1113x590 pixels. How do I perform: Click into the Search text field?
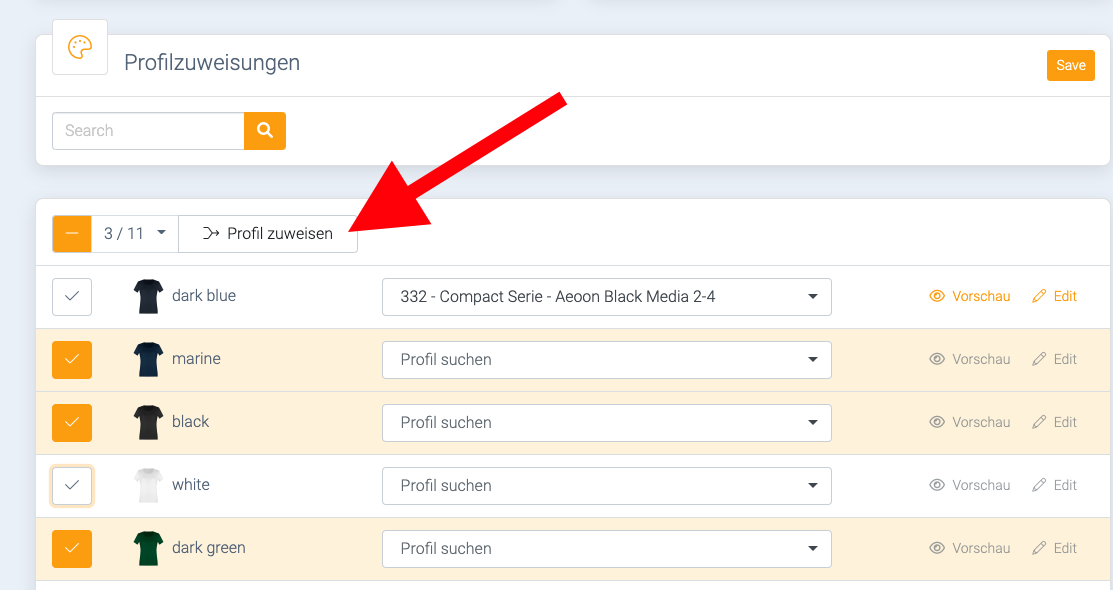coord(148,131)
